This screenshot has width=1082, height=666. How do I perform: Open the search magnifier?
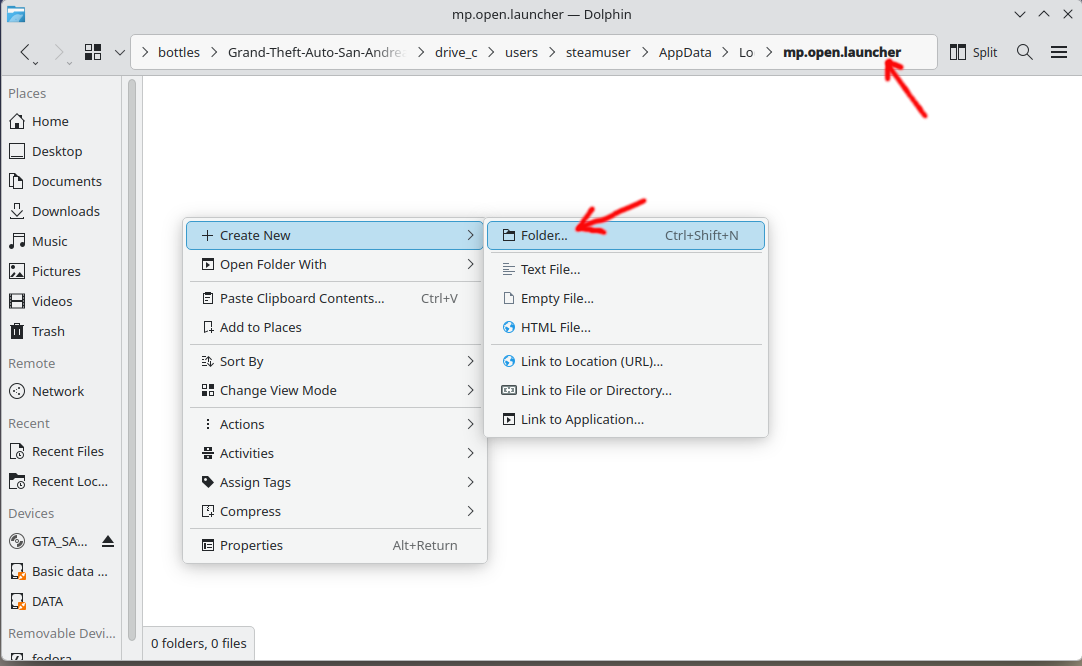1025,52
